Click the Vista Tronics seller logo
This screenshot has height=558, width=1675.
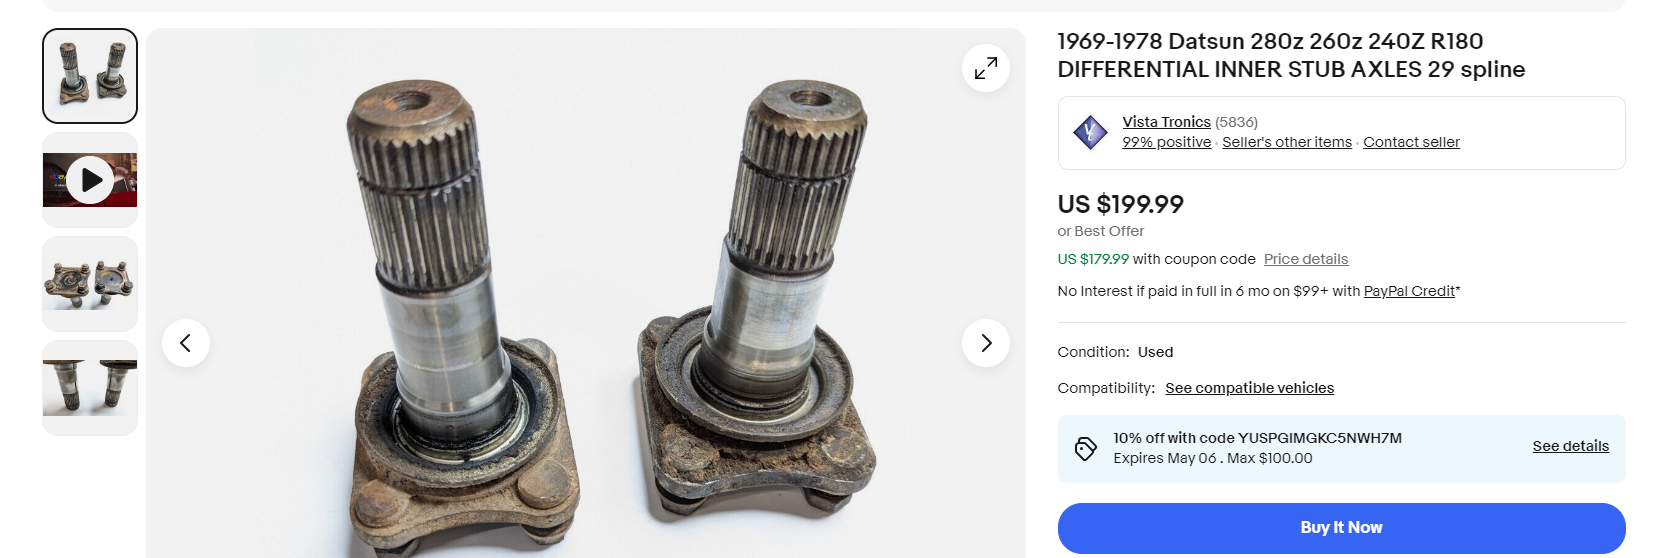coord(1089,132)
